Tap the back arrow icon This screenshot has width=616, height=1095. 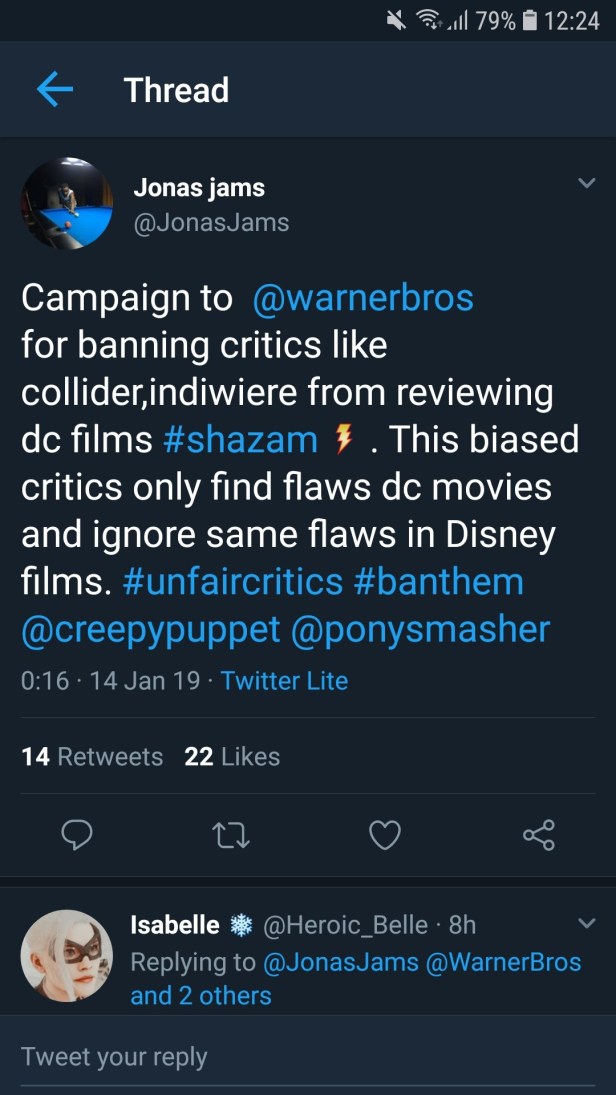pyautogui.click(x=55, y=90)
